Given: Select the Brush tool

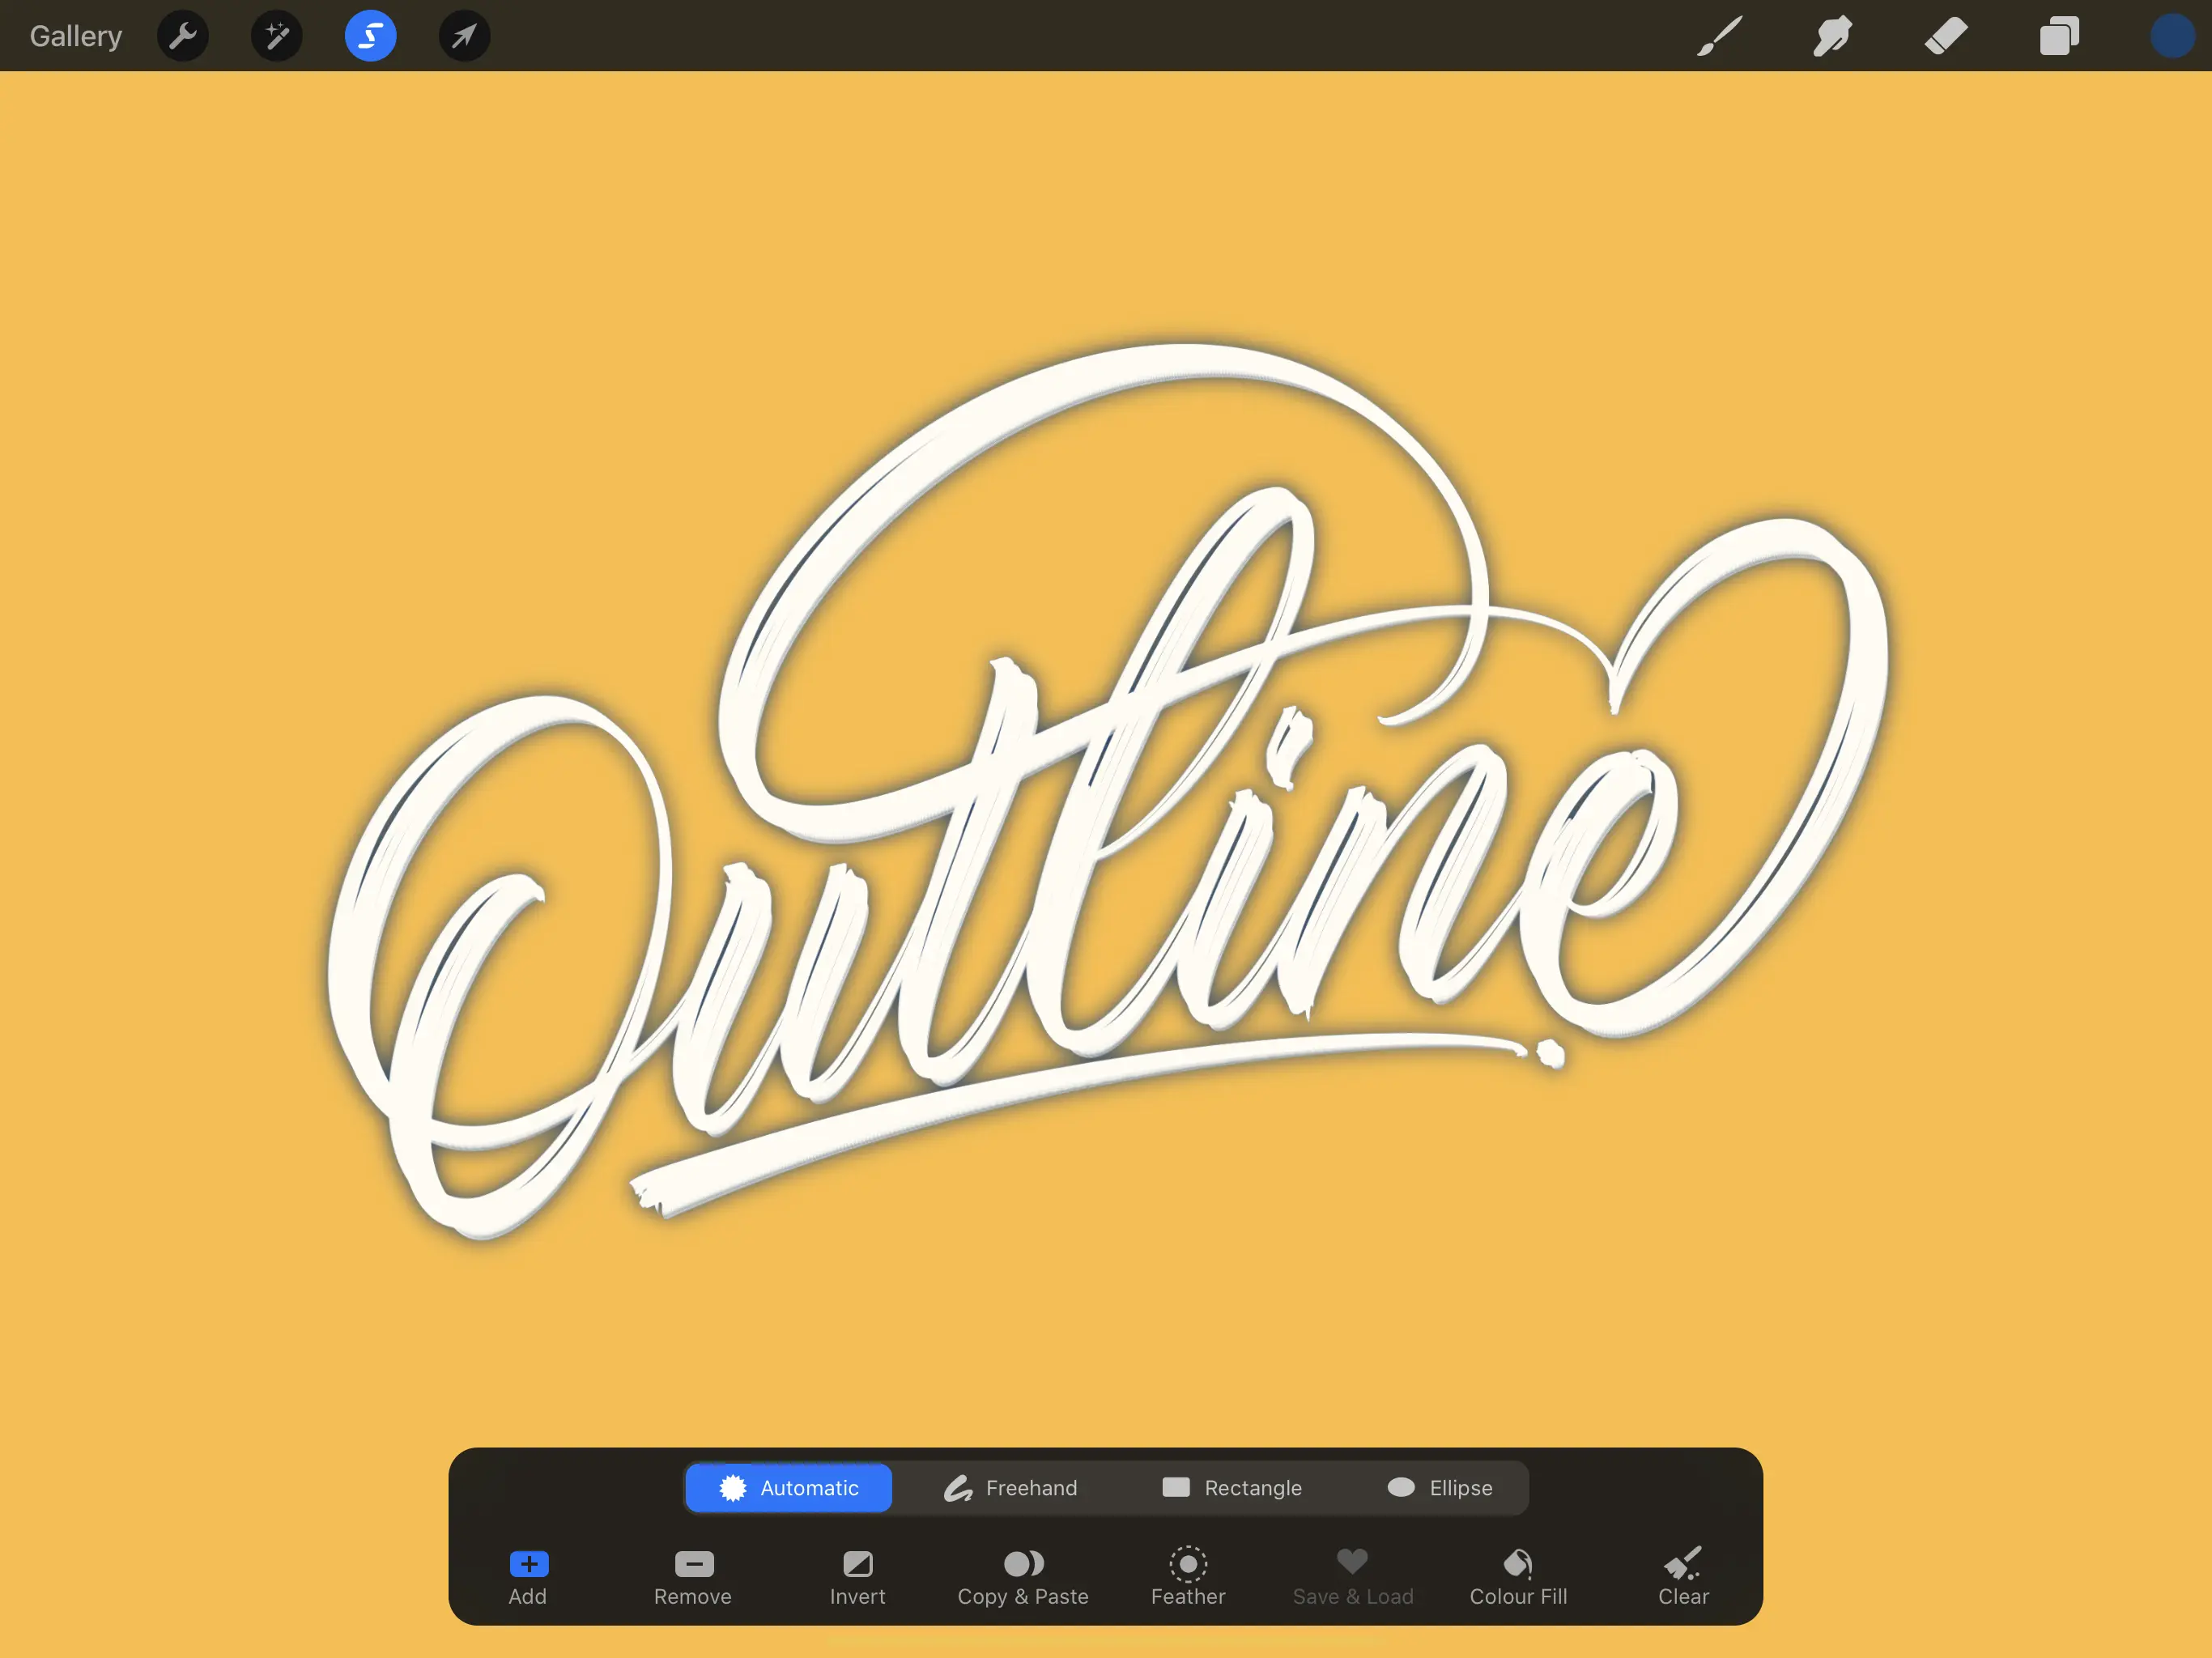Looking at the screenshot, I should coord(1720,36).
